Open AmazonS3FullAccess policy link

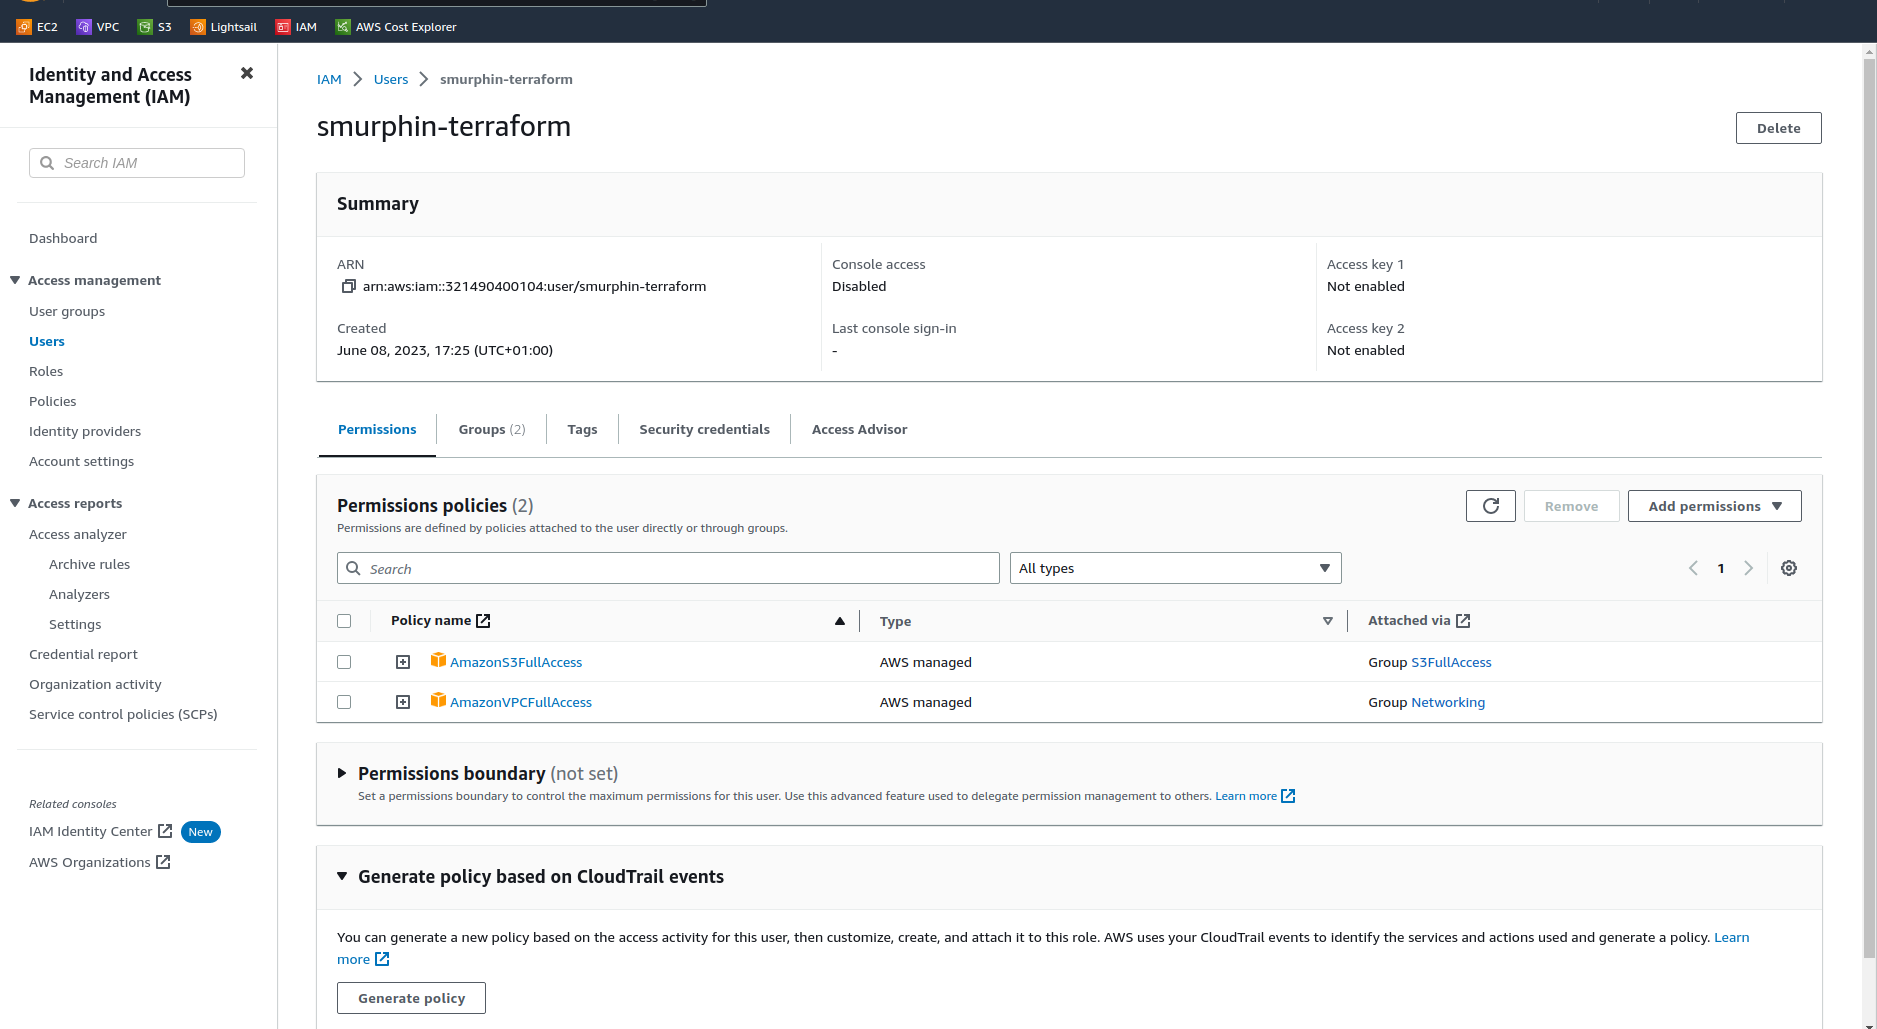(516, 662)
